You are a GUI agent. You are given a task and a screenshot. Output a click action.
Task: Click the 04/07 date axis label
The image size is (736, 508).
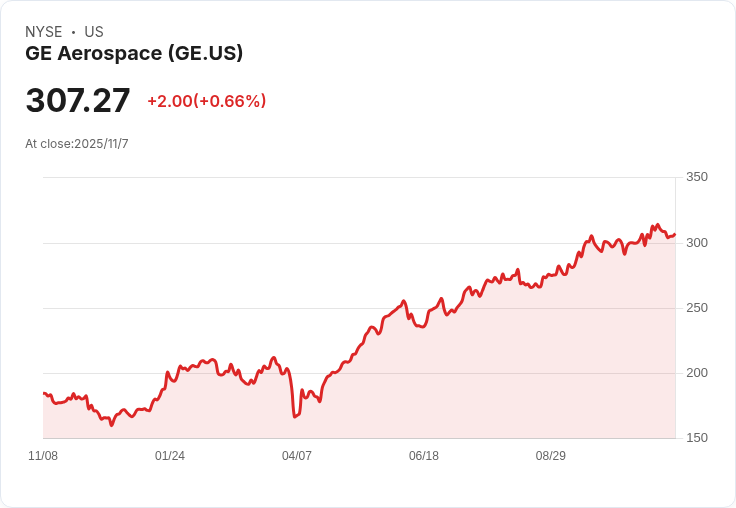point(297,456)
